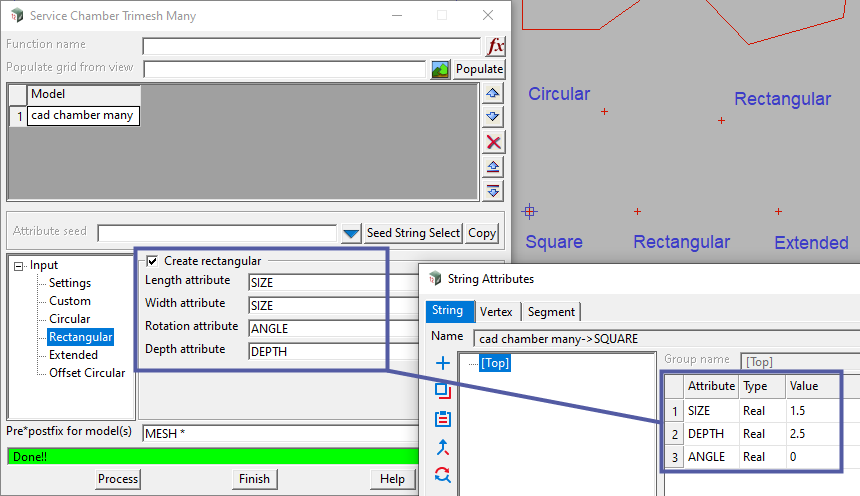Click the Length attribute SIZE field

330,282
